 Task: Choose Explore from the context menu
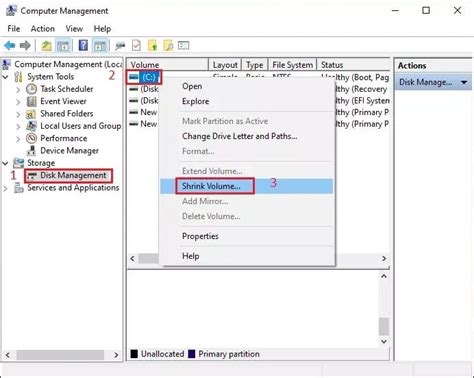247,101
